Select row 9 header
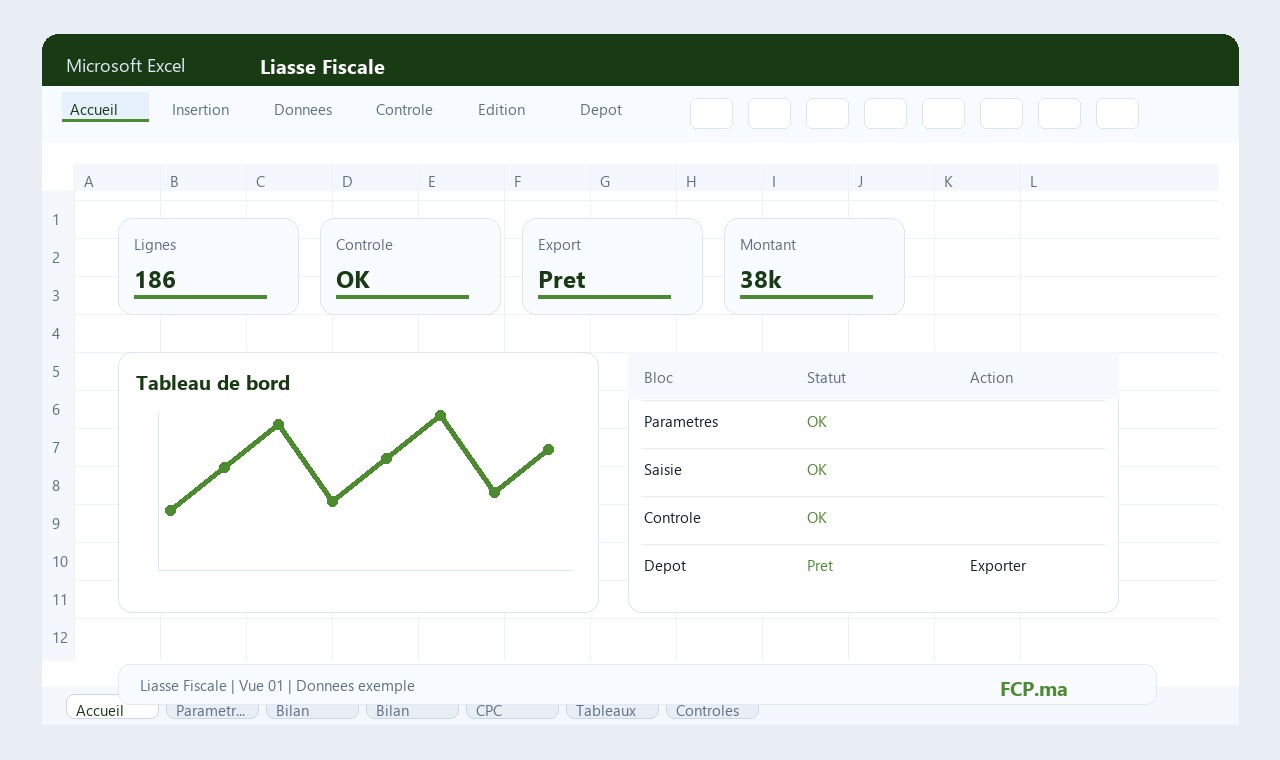 [57, 524]
